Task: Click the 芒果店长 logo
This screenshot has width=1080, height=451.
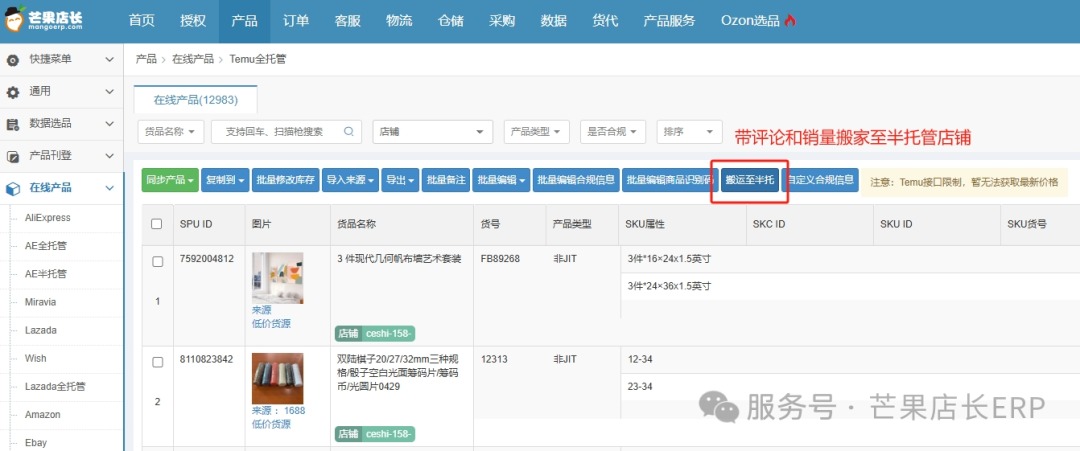Action: click(x=45, y=19)
